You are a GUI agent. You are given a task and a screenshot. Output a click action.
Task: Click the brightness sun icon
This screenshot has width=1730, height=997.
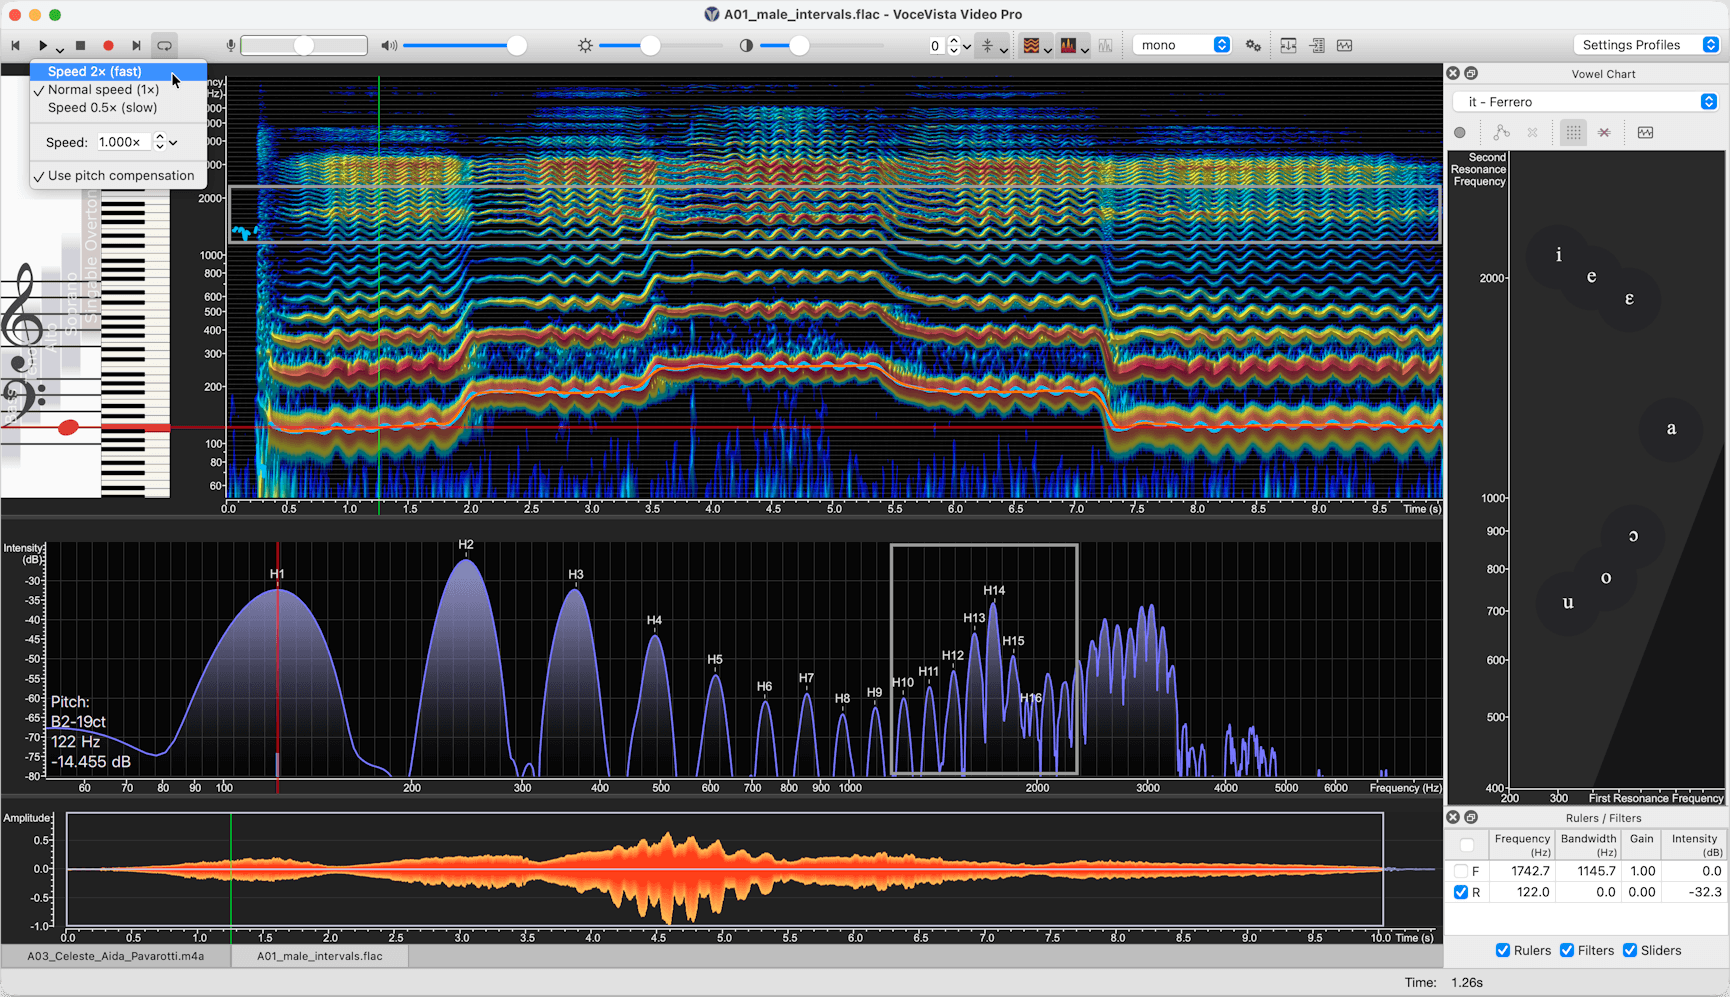coord(585,46)
